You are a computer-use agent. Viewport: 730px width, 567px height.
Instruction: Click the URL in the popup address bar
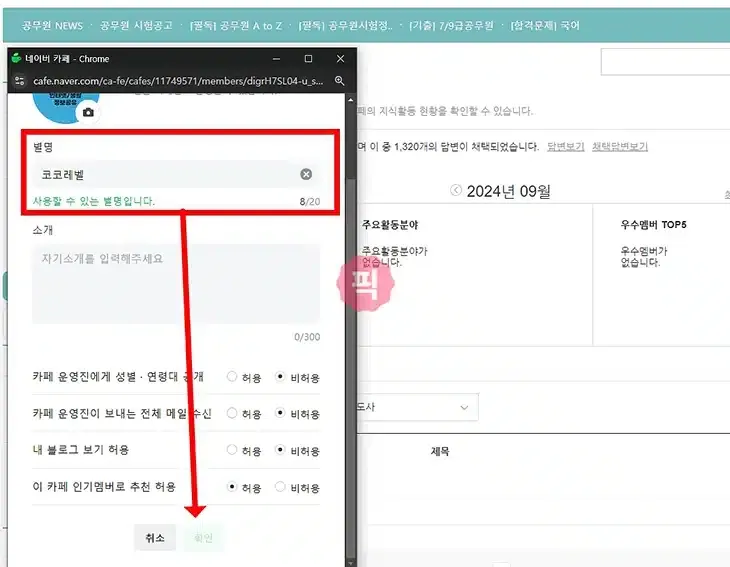[178, 81]
